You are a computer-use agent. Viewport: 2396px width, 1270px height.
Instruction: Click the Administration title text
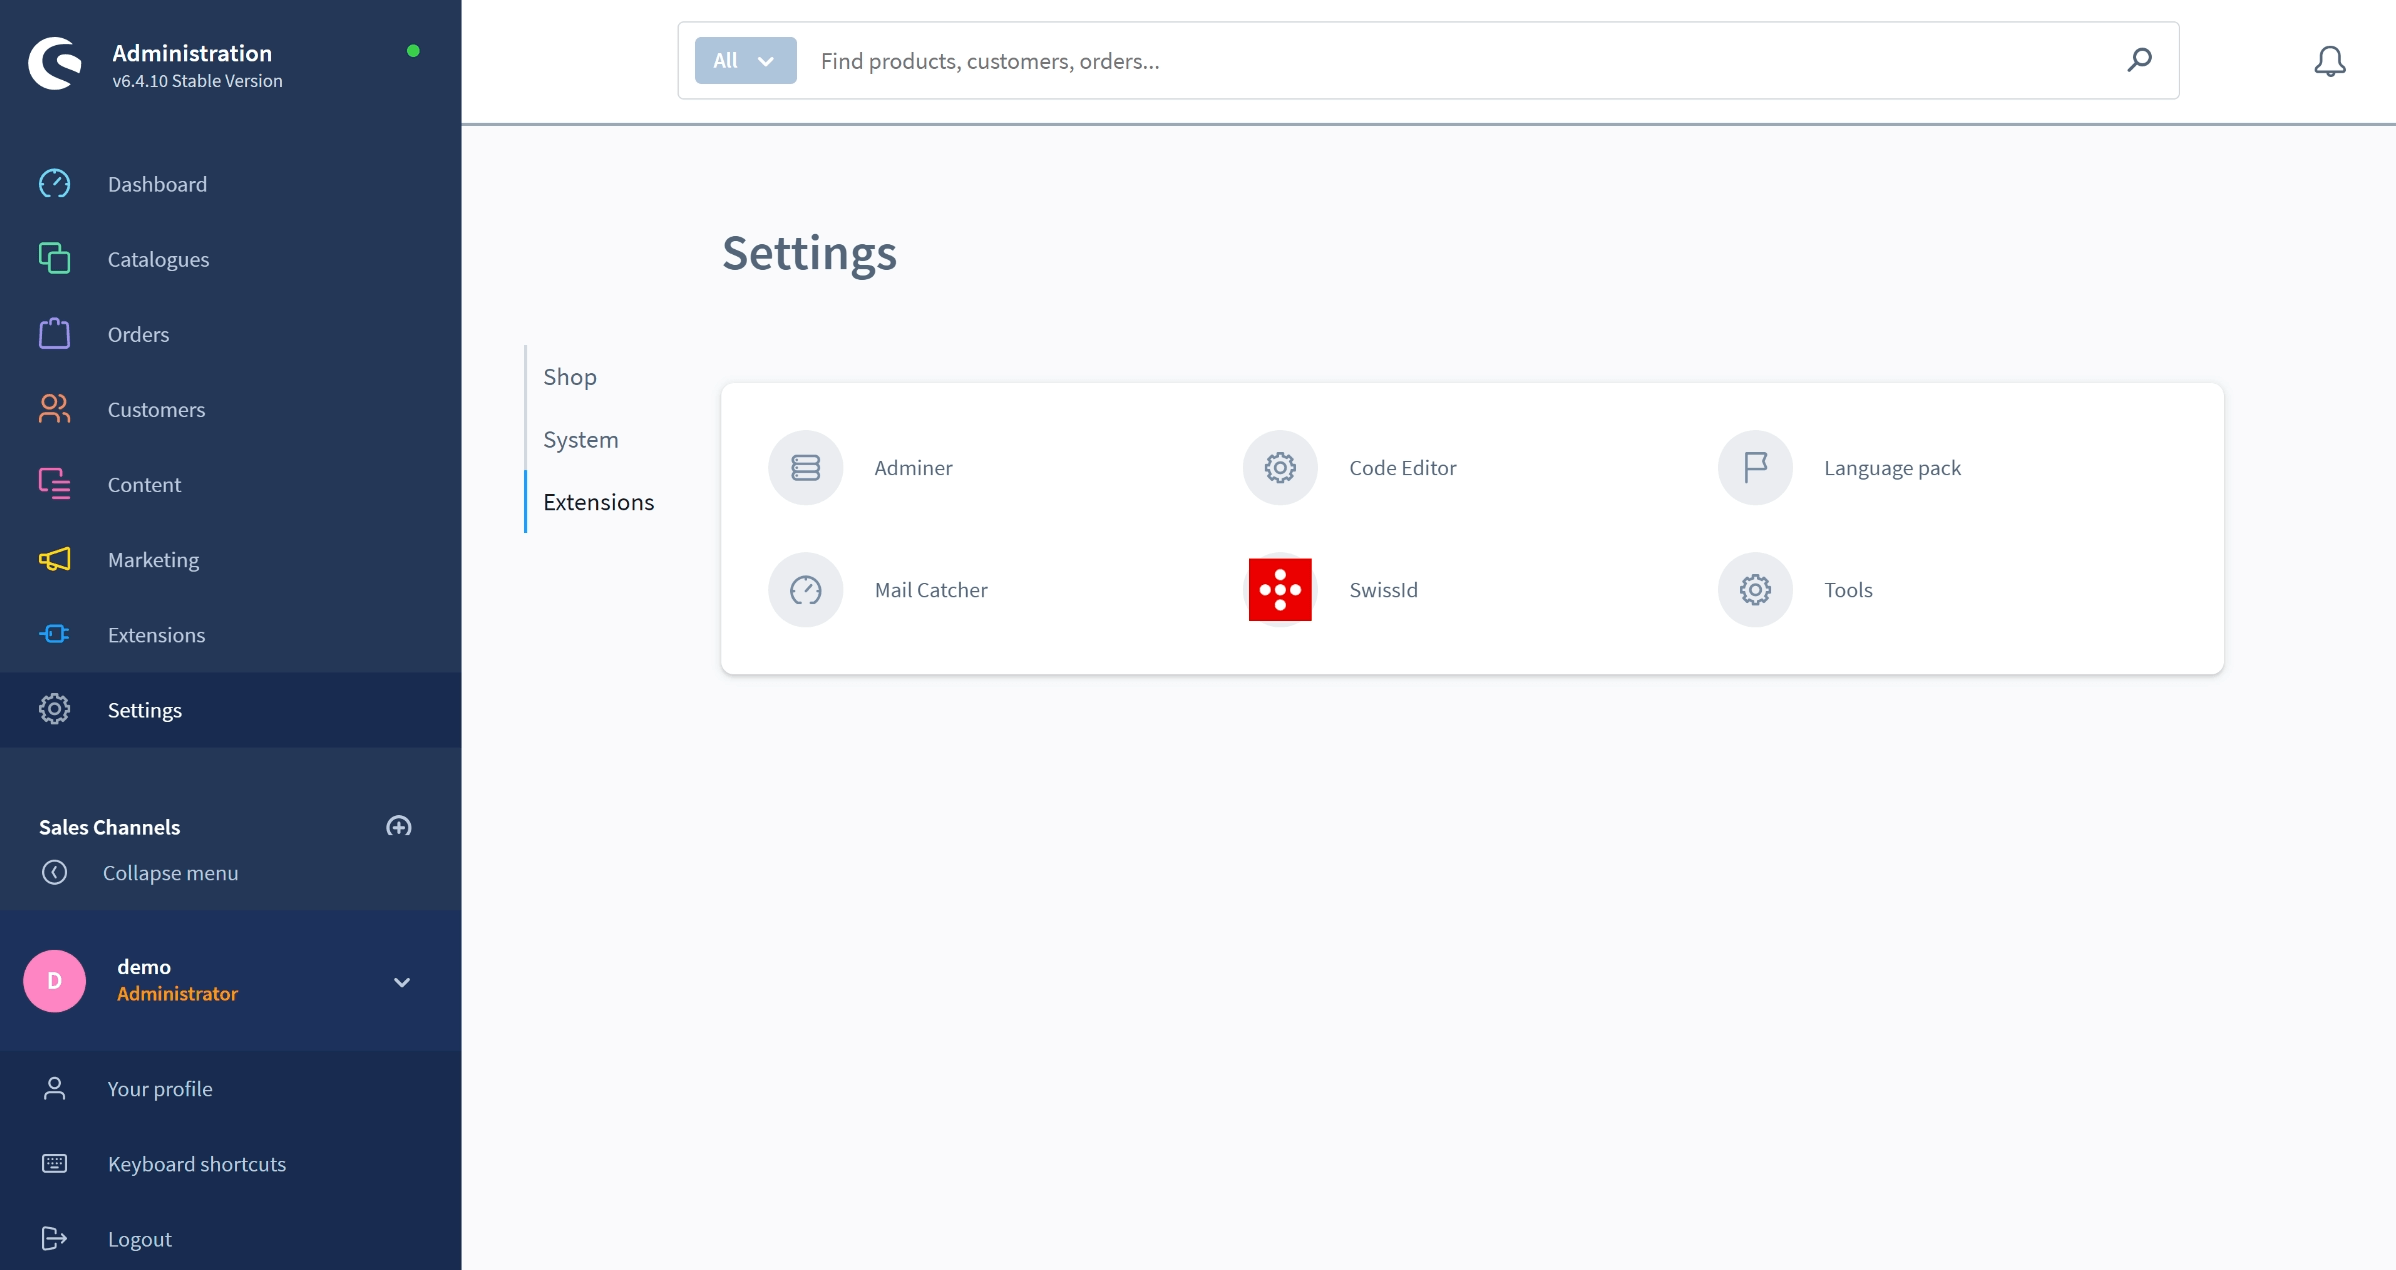[x=192, y=53]
